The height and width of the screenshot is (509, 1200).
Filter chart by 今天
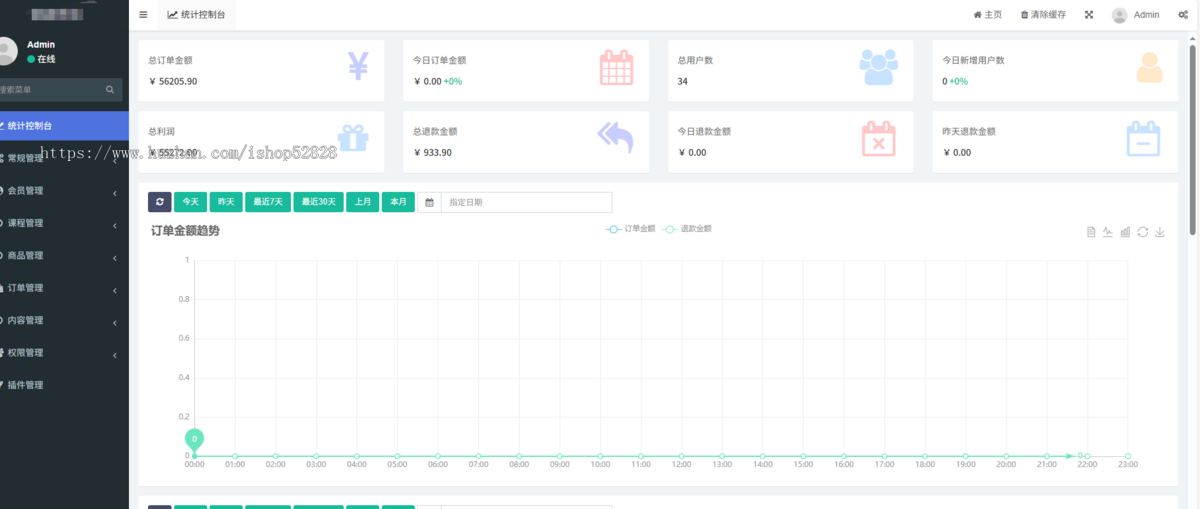click(190, 202)
